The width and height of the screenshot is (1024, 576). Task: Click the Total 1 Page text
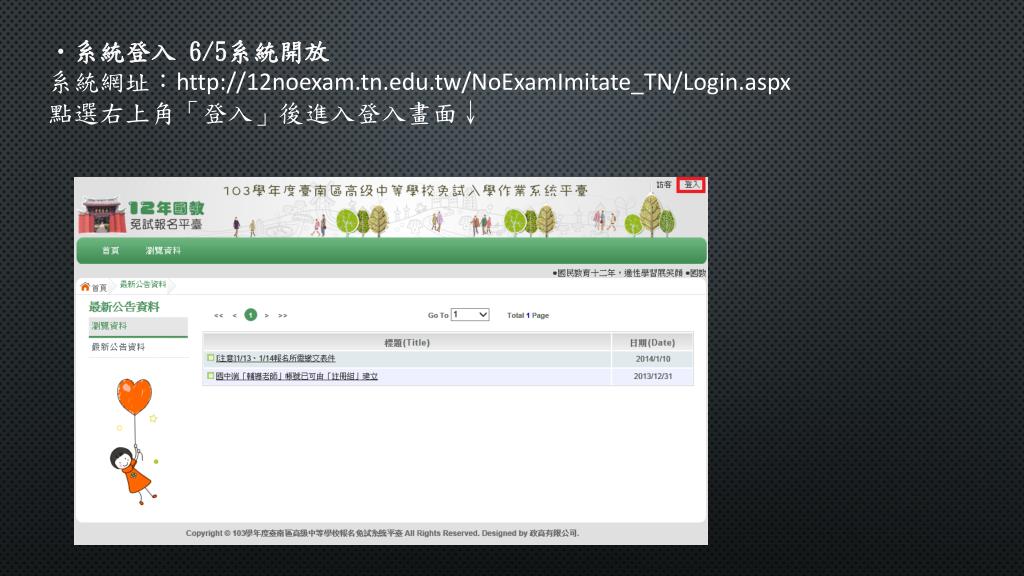pyautogui.click(x=528, y=315)
